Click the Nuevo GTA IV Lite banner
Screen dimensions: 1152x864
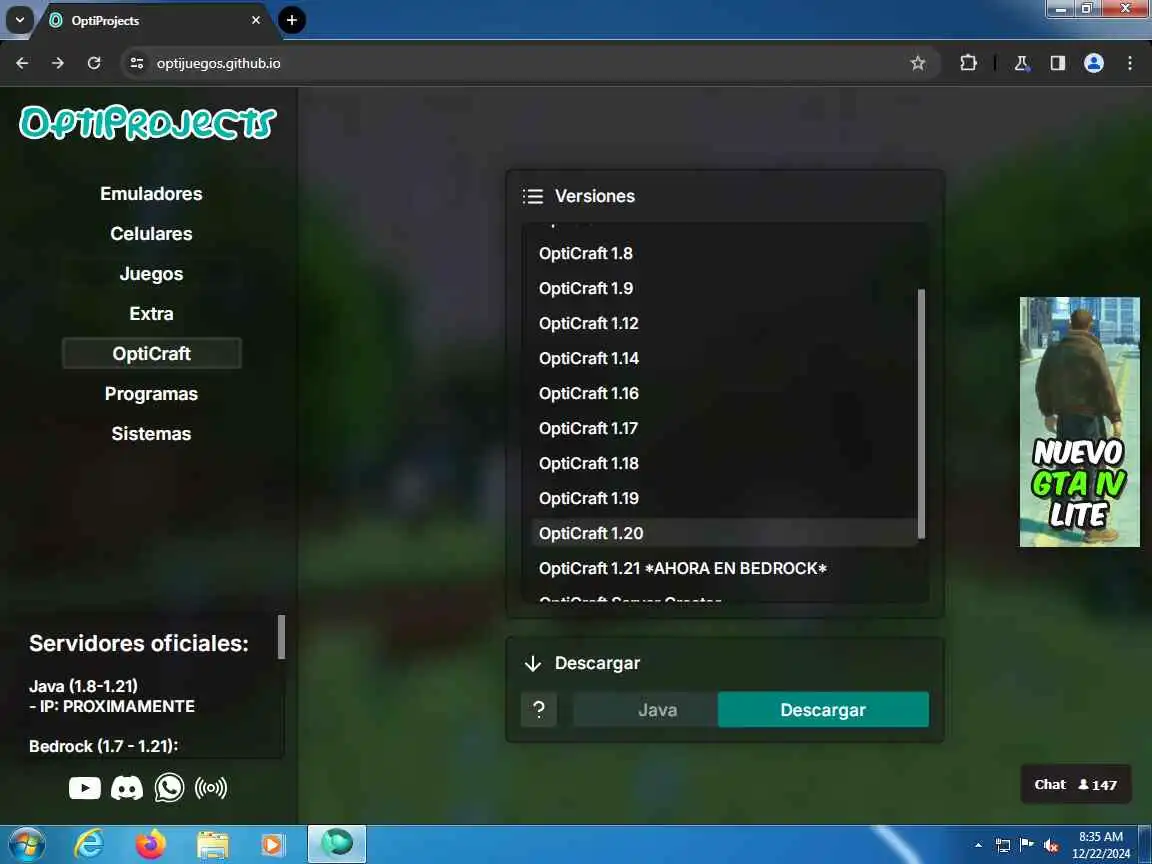1079,422
